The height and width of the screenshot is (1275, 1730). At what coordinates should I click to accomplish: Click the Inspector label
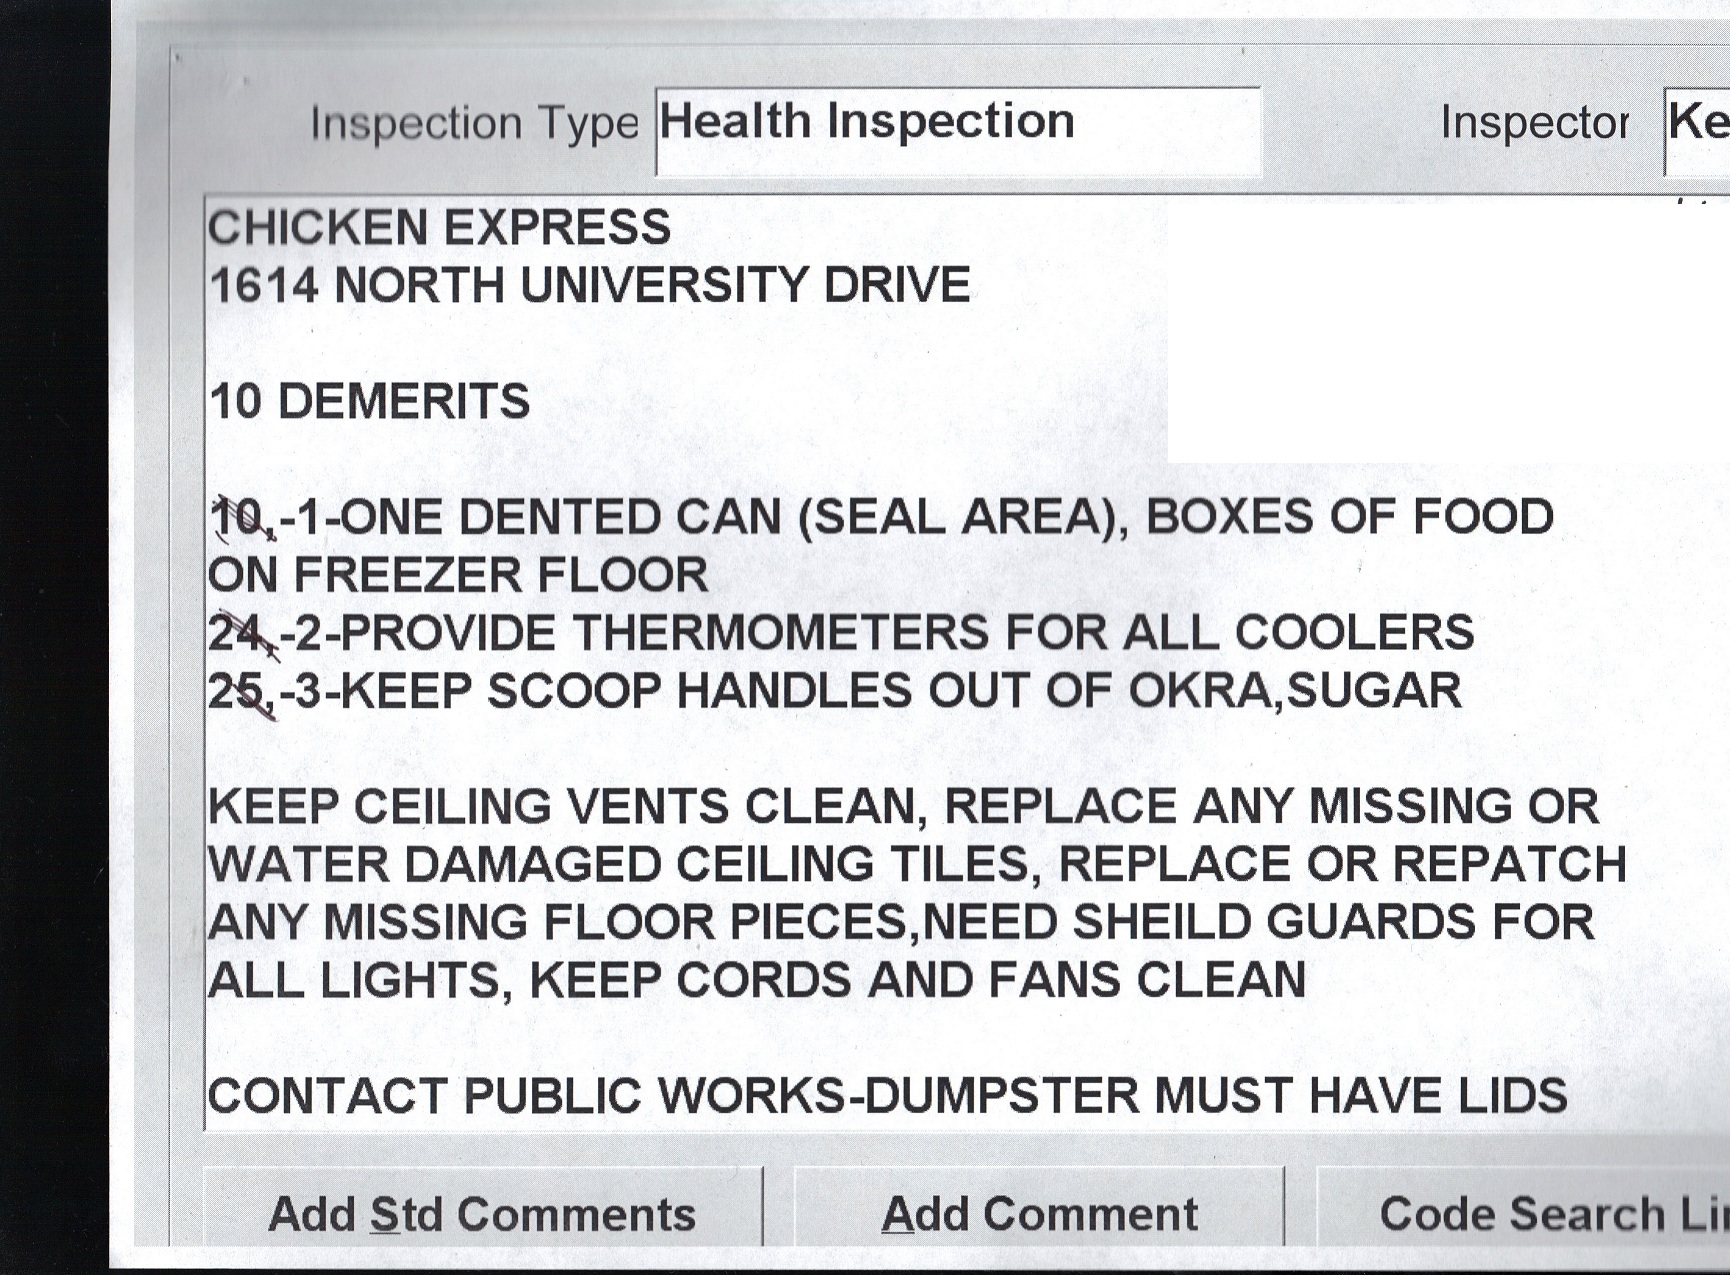coord(1534,123)
